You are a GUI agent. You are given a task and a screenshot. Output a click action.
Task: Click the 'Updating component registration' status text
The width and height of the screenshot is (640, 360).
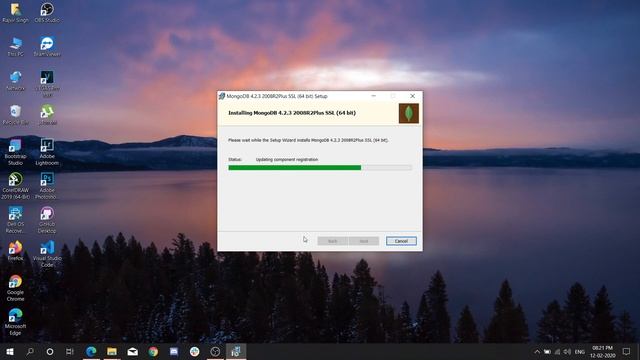(x=287, y=160)
